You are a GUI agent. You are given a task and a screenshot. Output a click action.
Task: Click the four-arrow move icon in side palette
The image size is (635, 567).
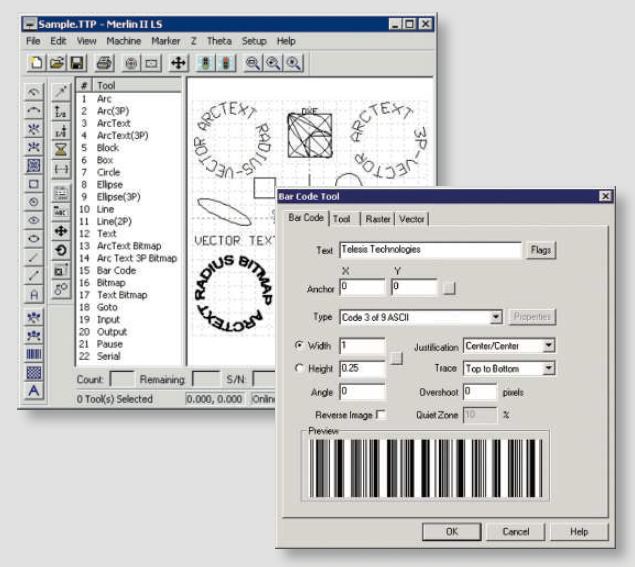click(61, 231)
